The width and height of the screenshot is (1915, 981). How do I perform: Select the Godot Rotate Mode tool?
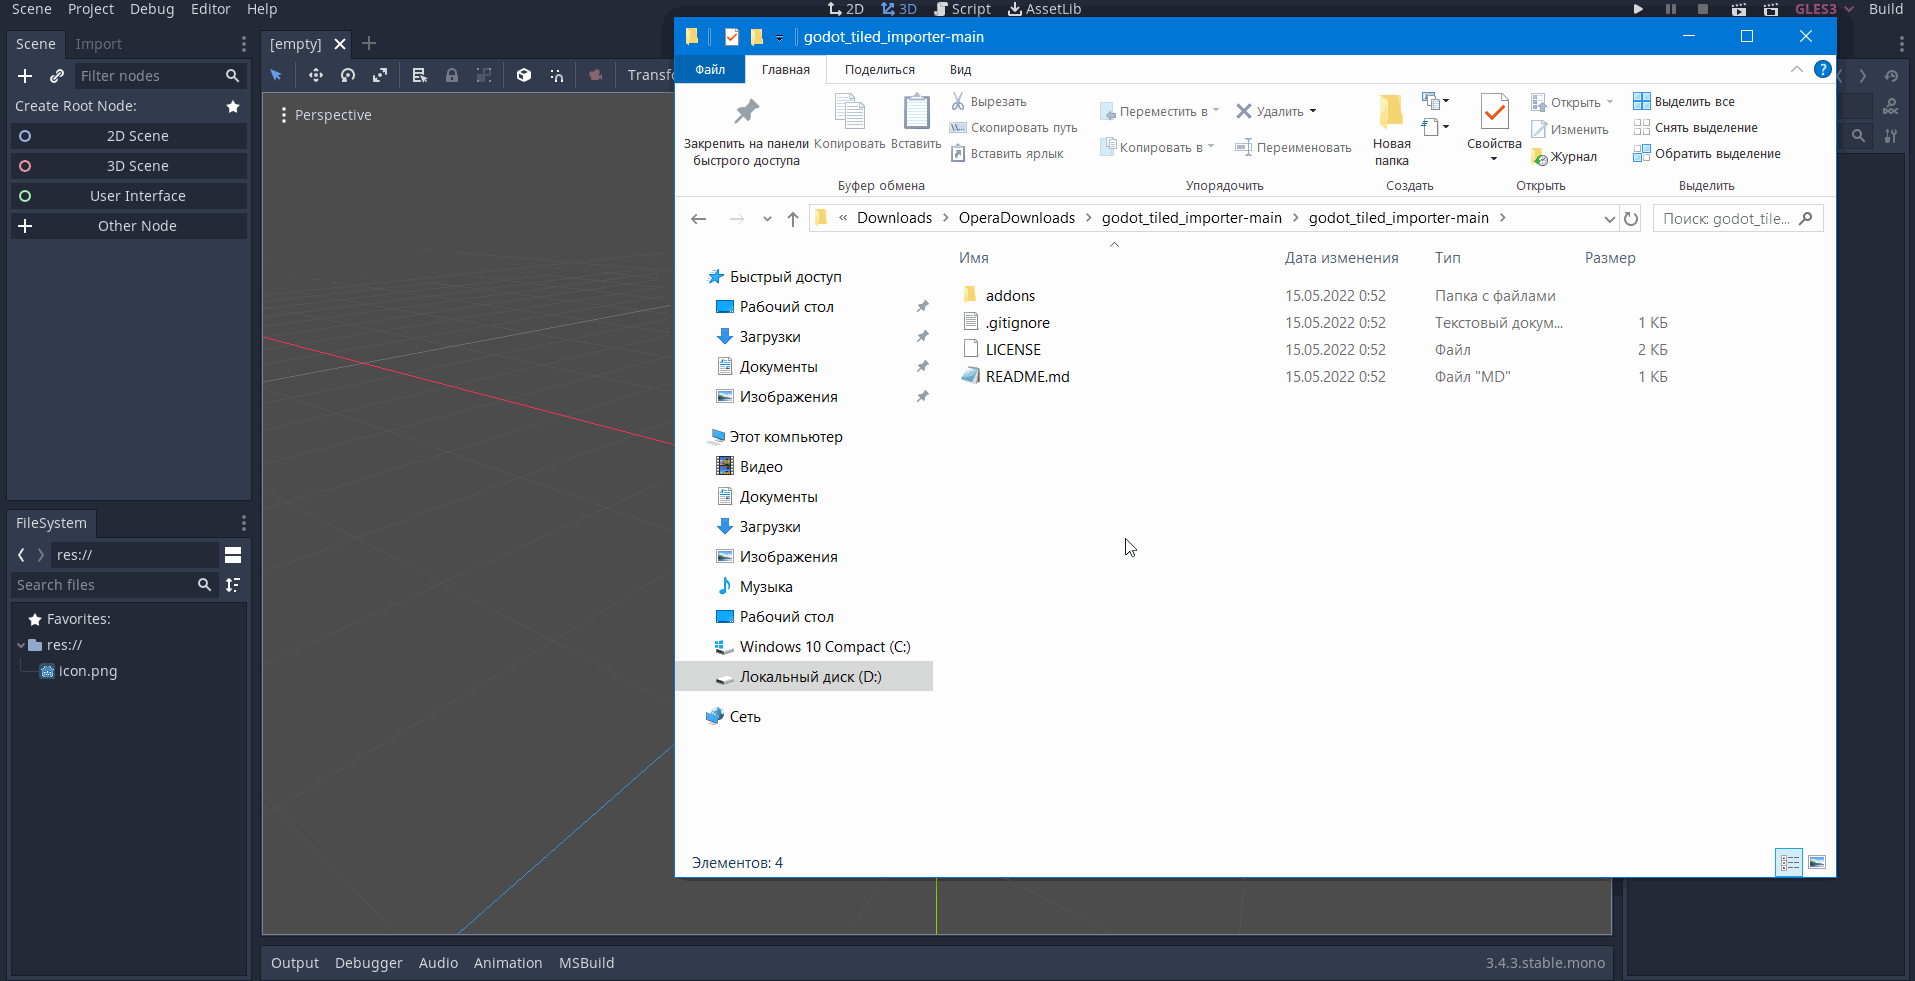348,75
